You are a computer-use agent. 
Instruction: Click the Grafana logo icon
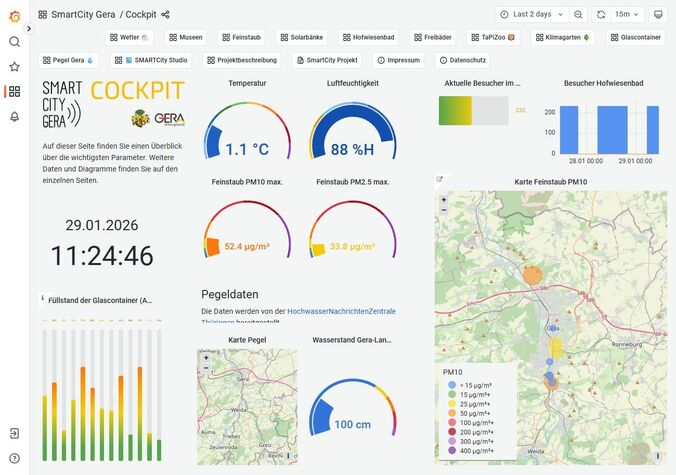click(15, 16)
